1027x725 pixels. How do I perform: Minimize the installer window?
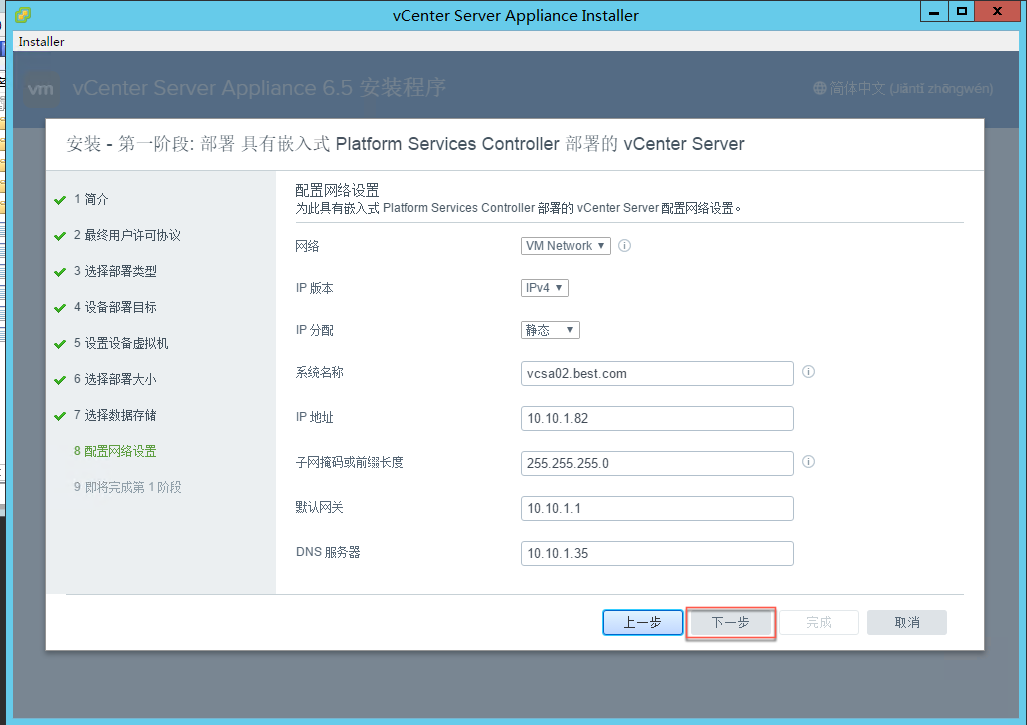[x=933, y=12]
